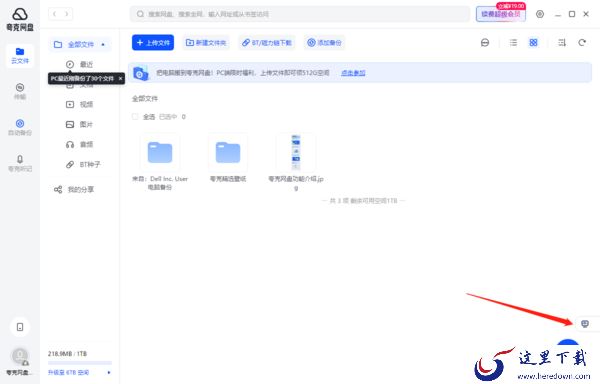Click the 全部文件 breadcrumb heading
The image size is (600, 384).
click(145, 99)
